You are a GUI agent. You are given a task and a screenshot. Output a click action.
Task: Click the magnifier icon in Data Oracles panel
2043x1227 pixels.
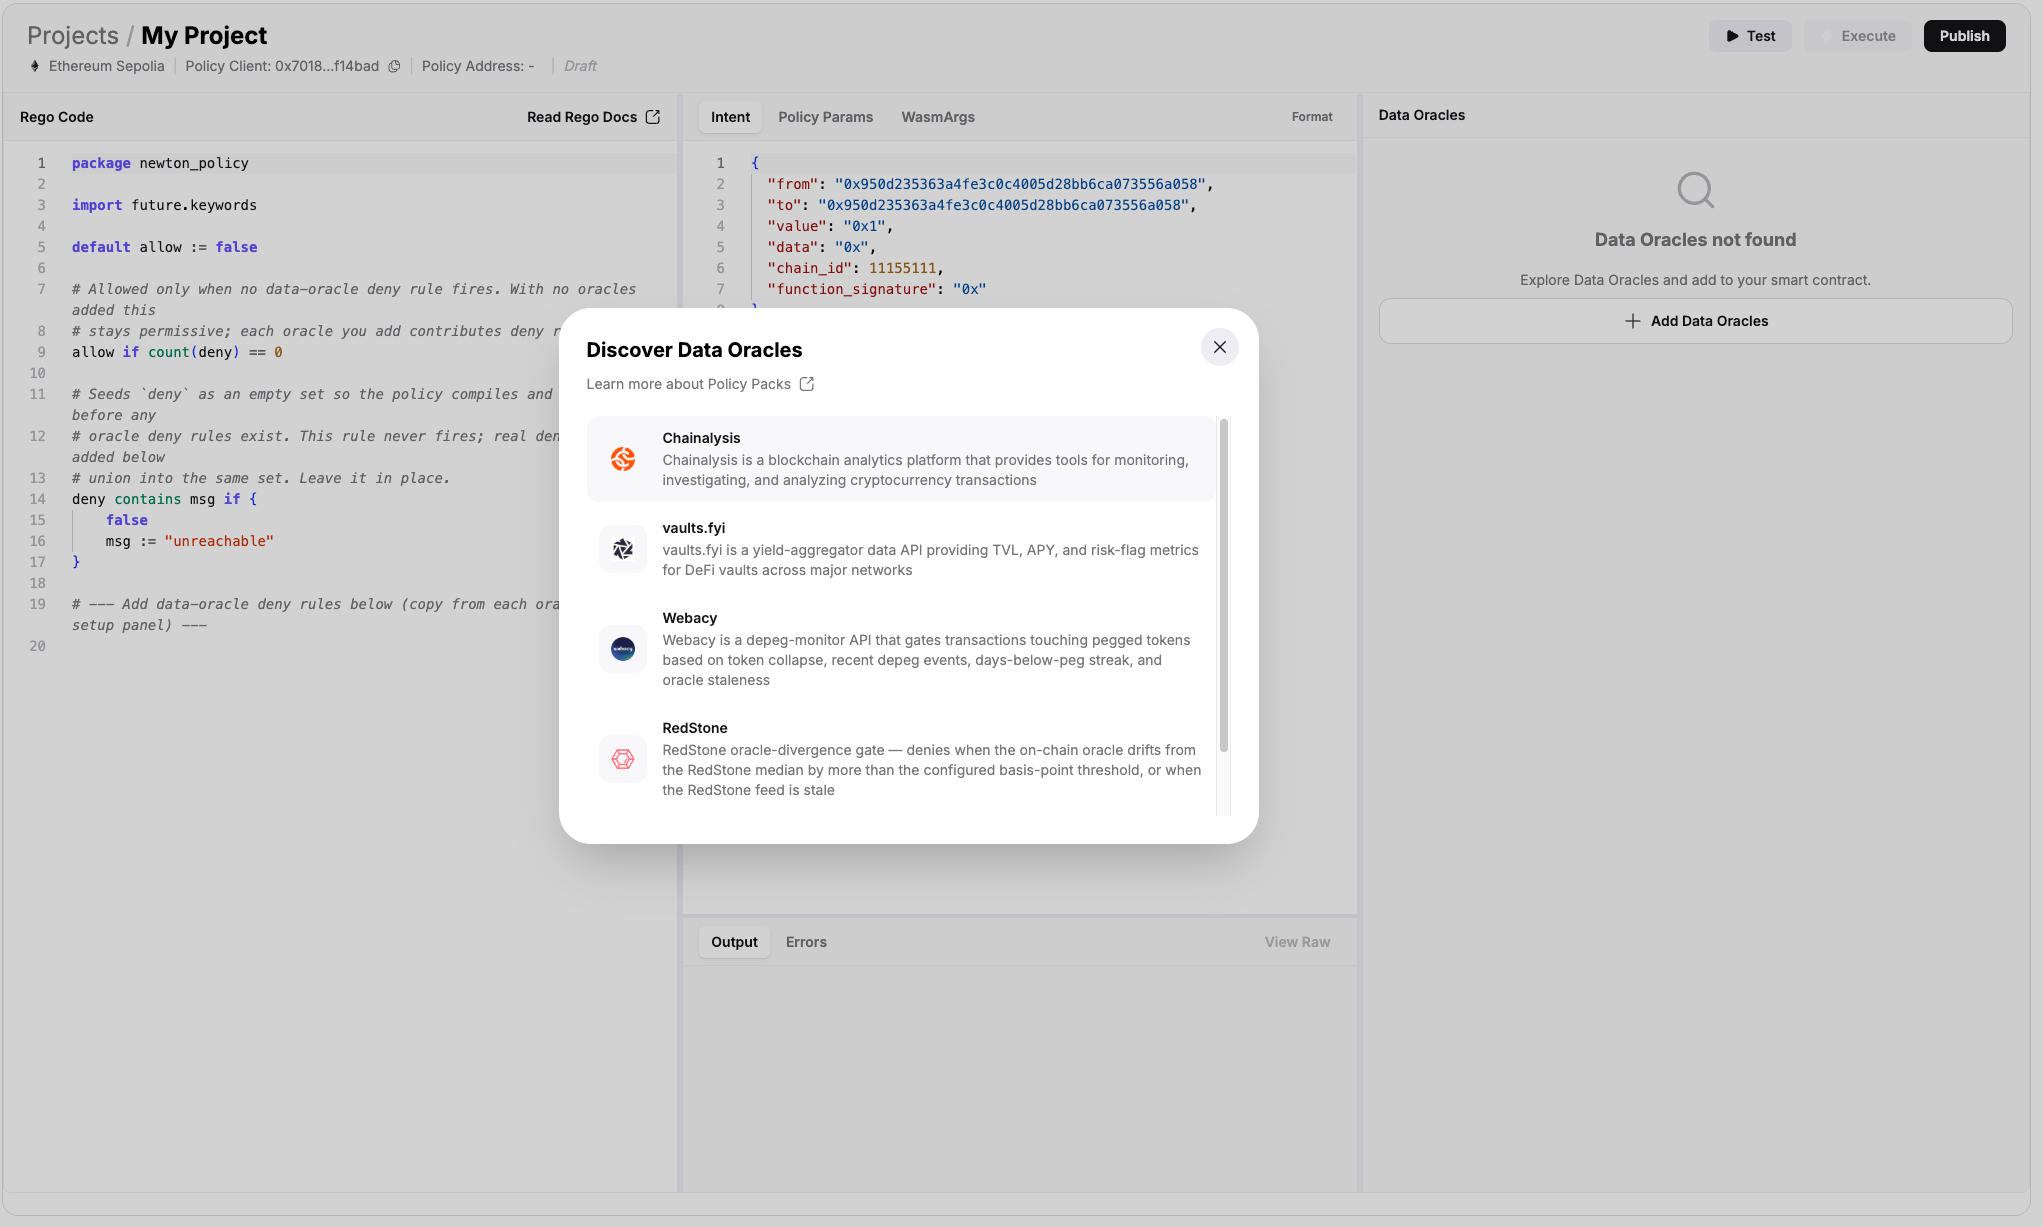click(x=1696, y=189)
